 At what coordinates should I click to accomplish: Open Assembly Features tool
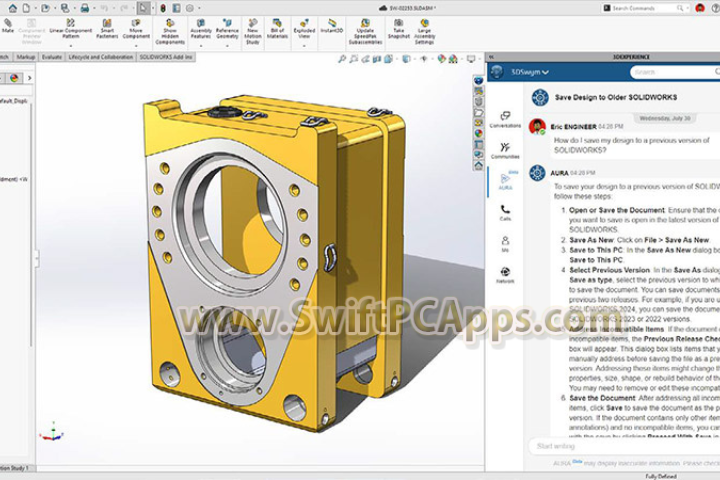tap(201, 28)
